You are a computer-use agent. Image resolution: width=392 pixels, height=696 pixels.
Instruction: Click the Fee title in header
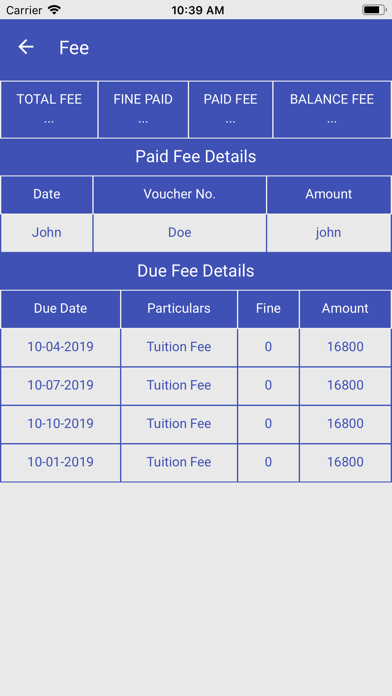point(74,48)
